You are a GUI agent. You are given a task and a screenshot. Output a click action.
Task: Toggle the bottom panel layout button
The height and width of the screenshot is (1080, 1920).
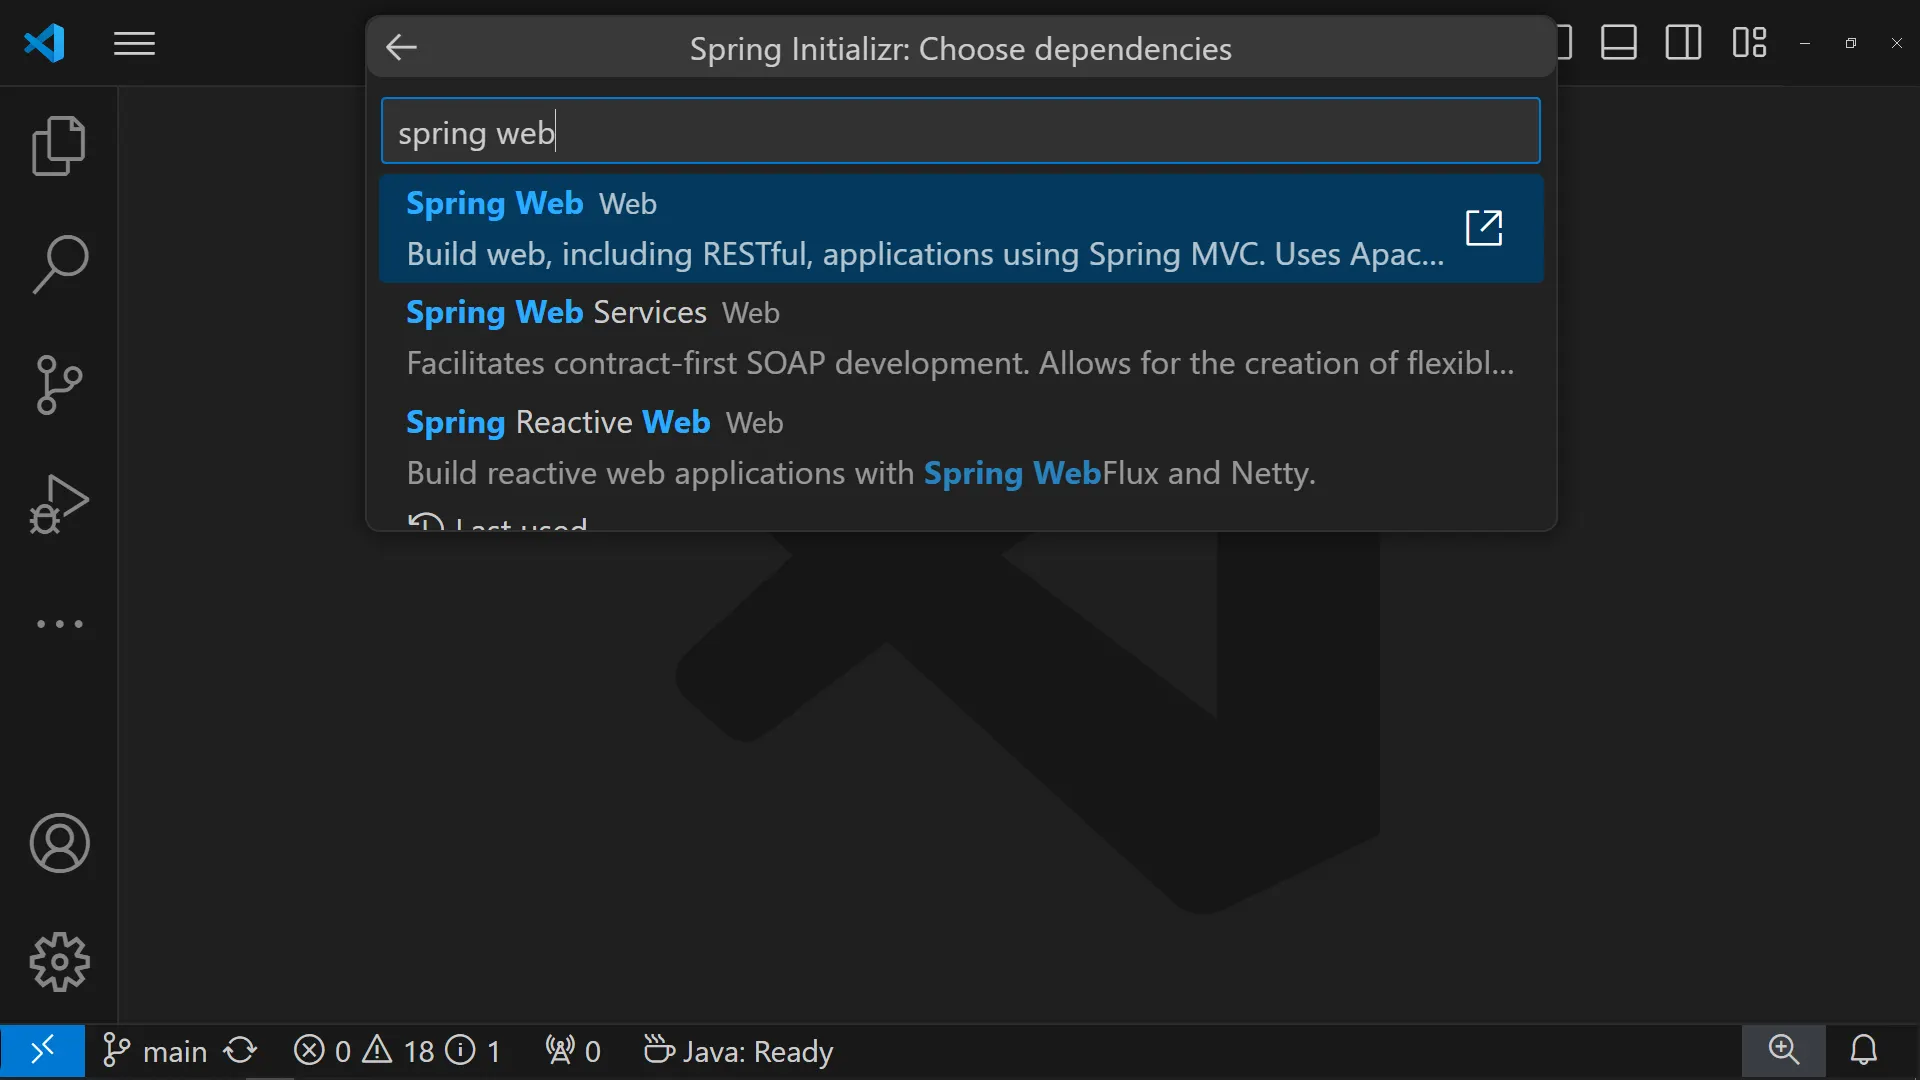click(1618, 43)
